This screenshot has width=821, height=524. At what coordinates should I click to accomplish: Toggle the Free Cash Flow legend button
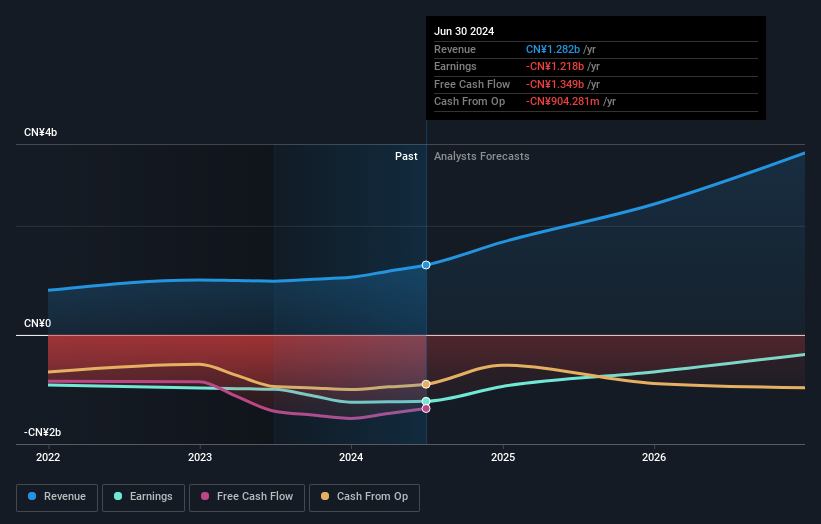click(247, 497)
